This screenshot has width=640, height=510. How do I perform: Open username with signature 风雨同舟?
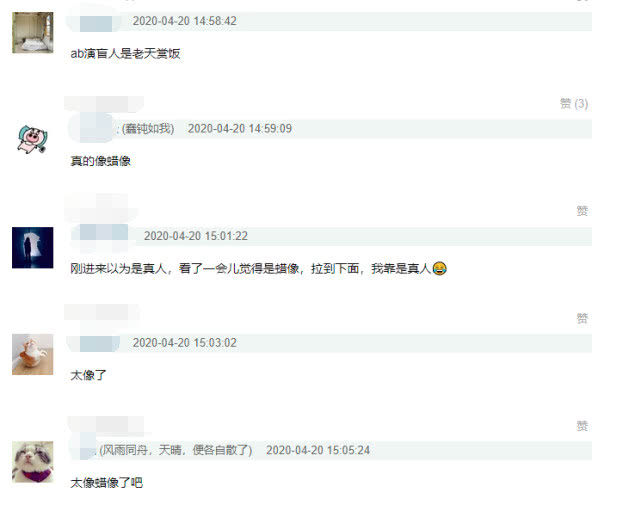point(88,450)
